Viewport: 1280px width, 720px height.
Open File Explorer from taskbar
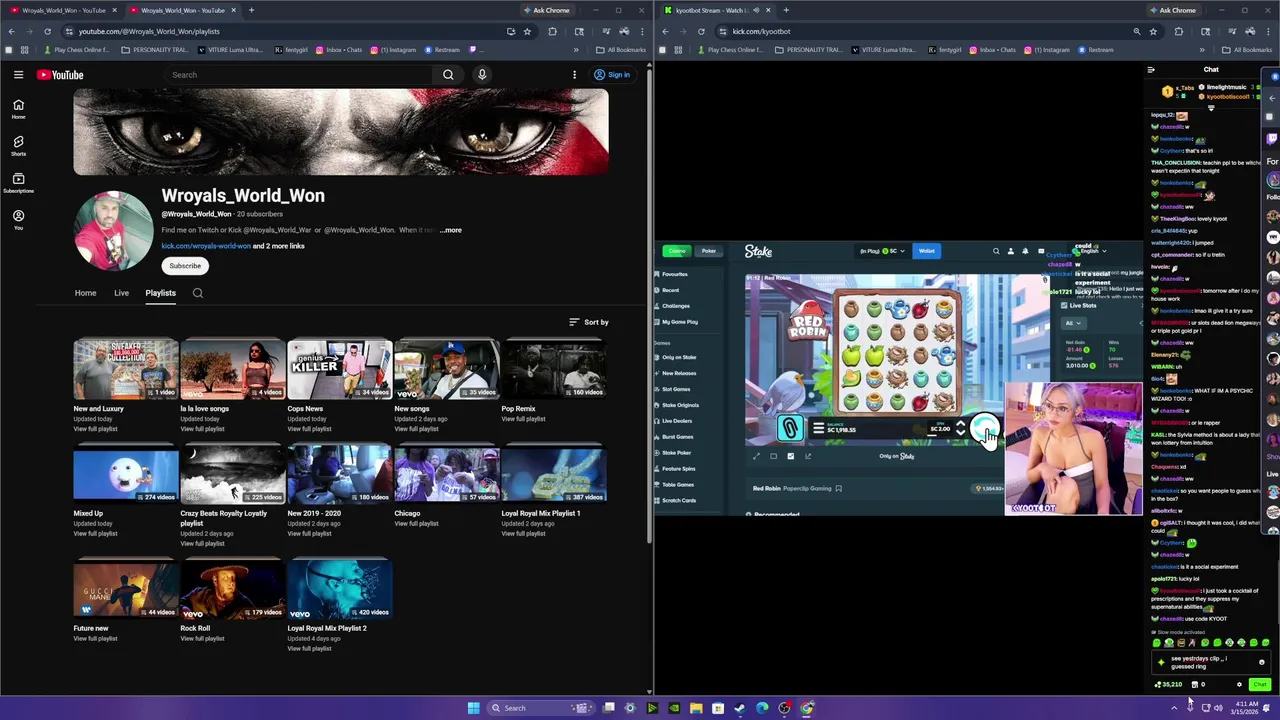696,708
